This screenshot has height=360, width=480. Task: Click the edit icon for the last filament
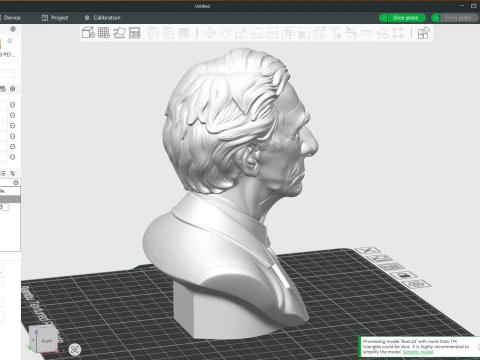[x=13, y=157]
